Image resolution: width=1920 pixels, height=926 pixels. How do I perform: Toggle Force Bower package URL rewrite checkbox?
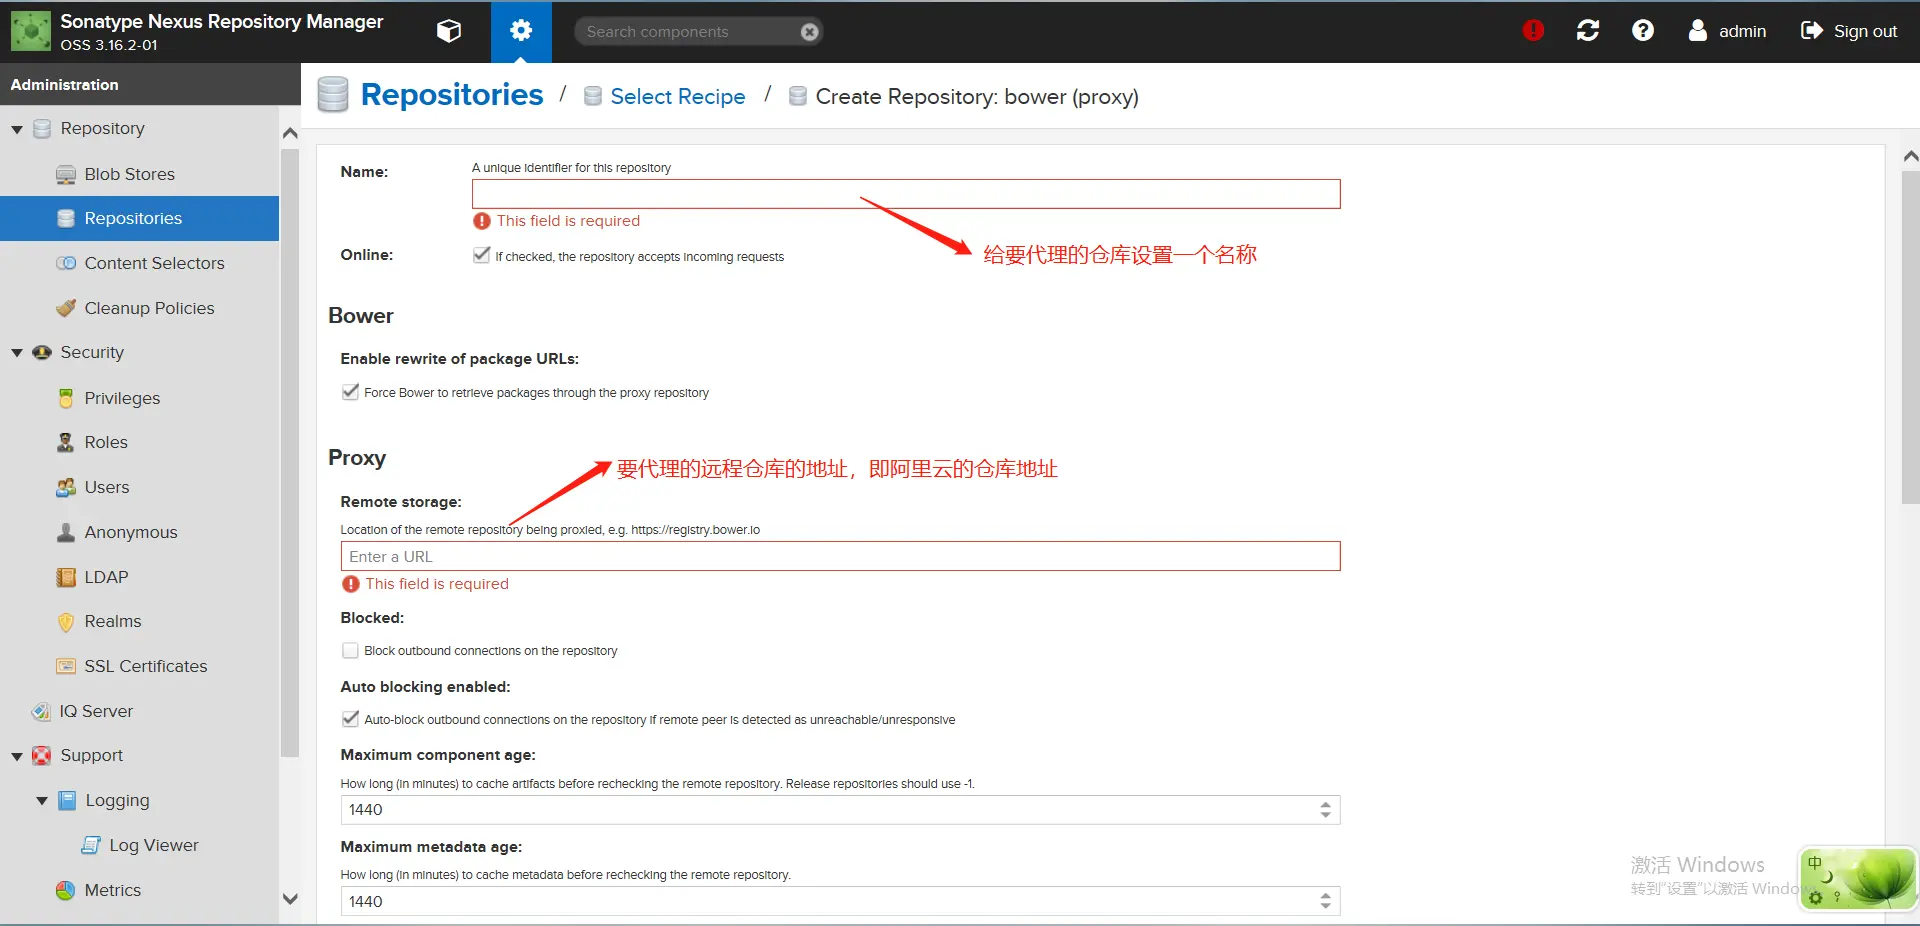[350, 392]
